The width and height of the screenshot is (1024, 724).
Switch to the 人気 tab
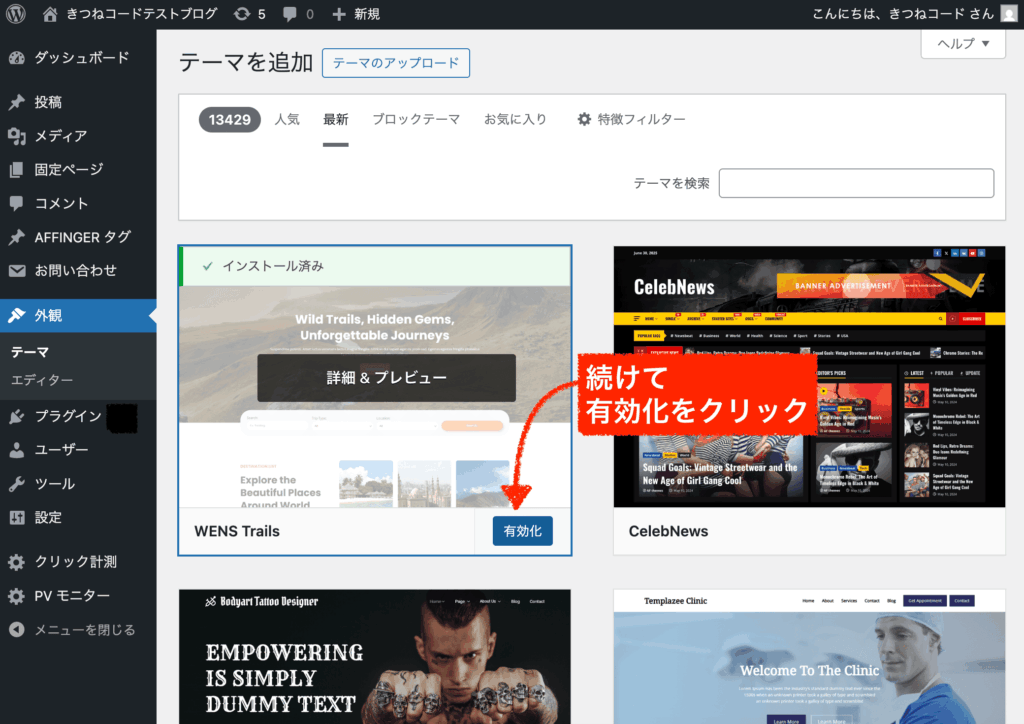287,119
